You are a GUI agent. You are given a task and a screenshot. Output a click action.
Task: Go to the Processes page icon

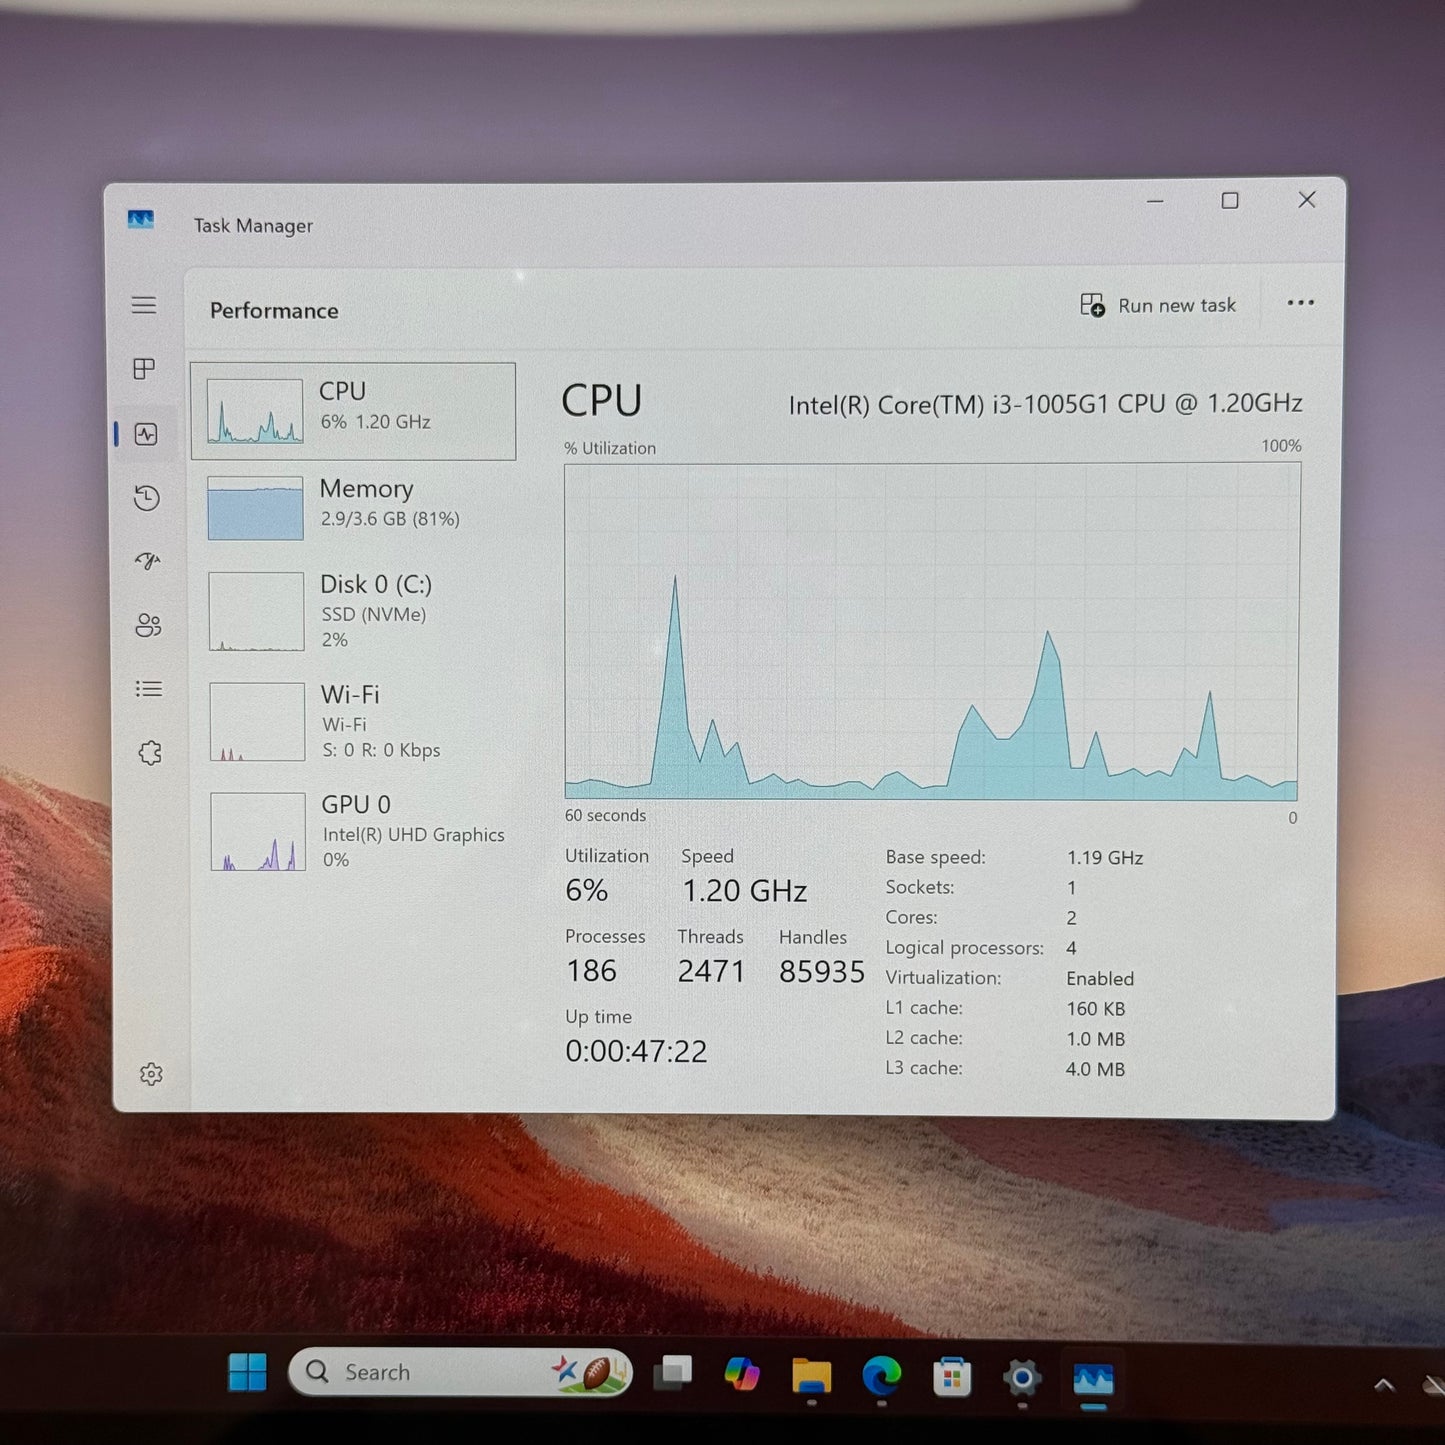point(144,369)
